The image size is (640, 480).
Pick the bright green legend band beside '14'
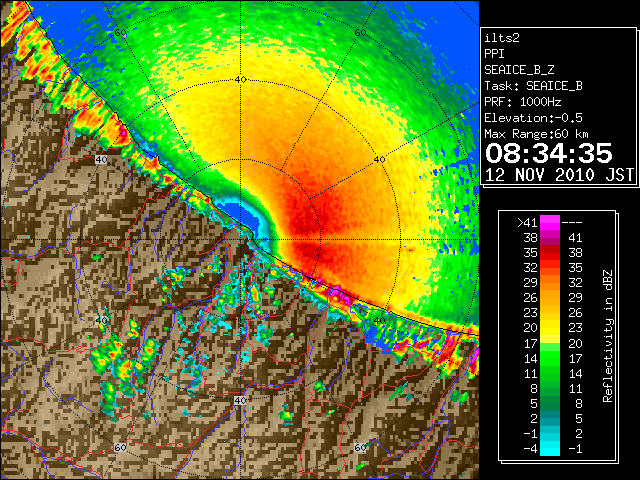point(550,358)
